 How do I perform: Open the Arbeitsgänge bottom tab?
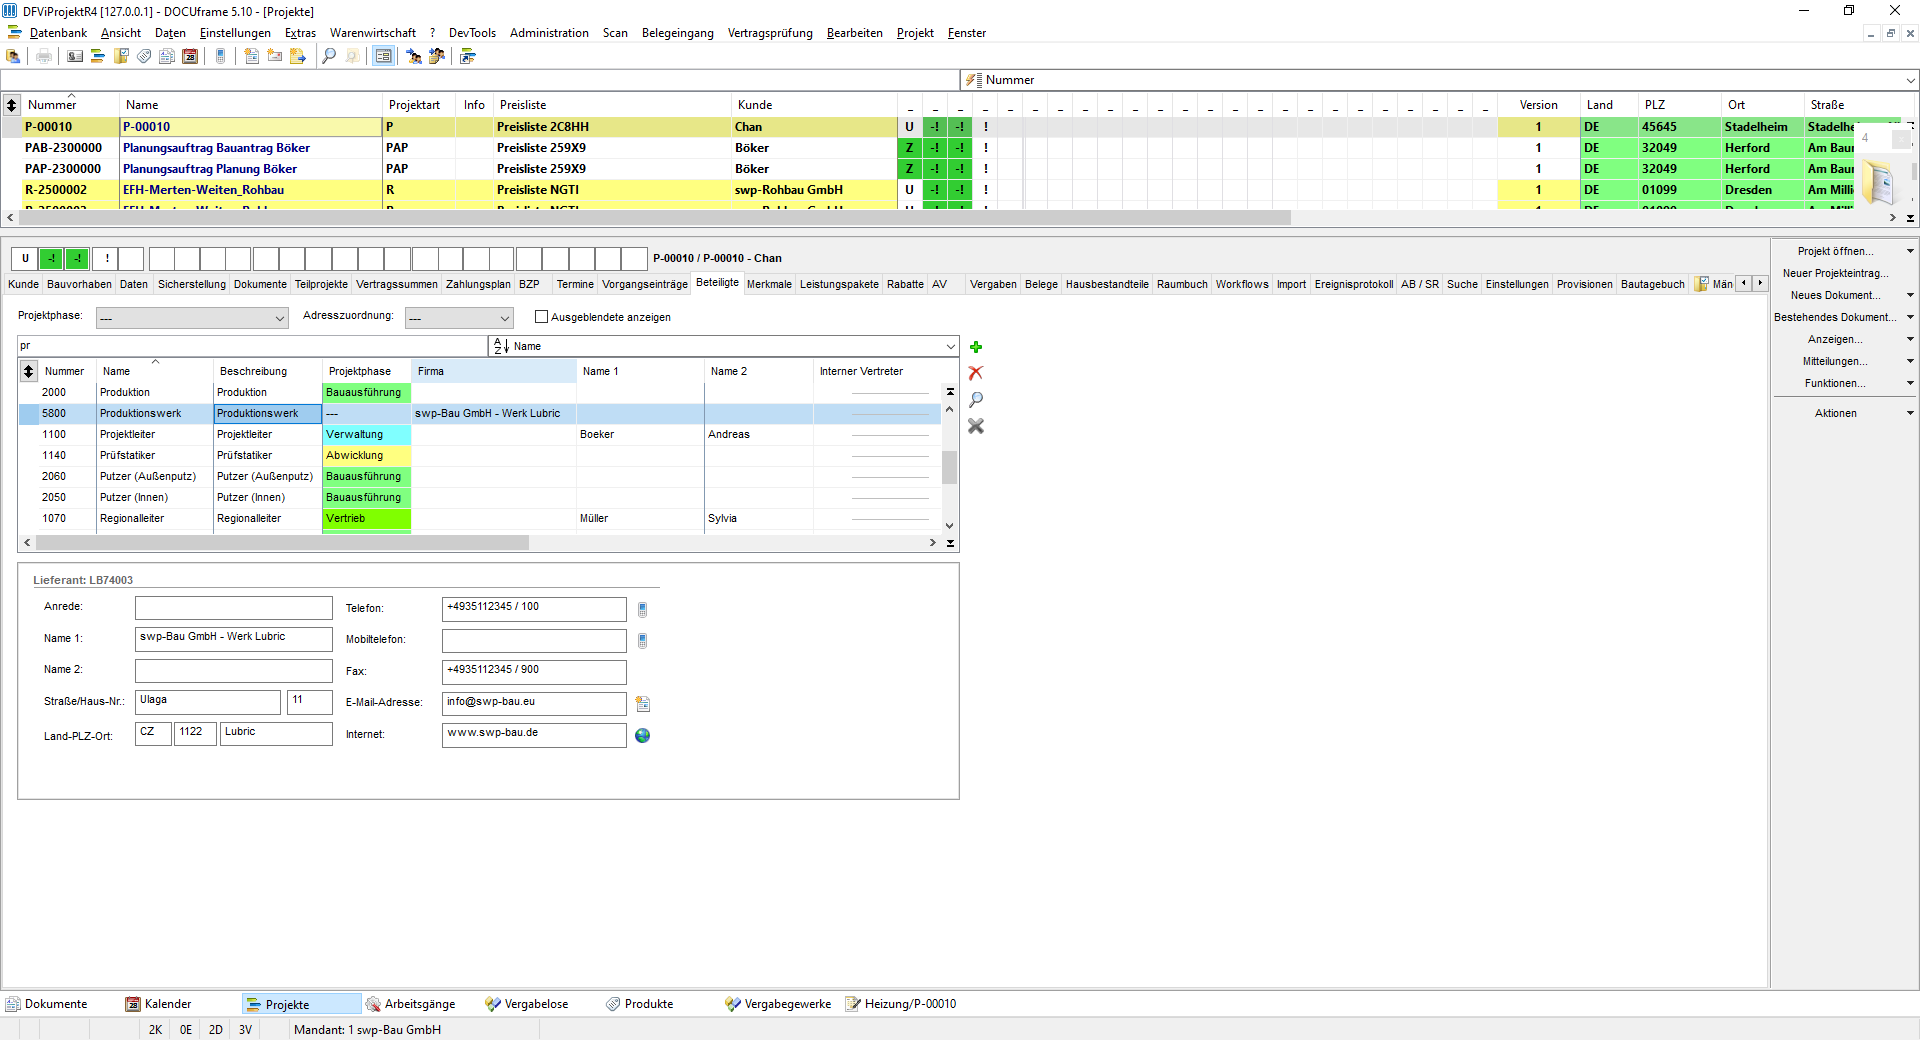(411, 1004)
